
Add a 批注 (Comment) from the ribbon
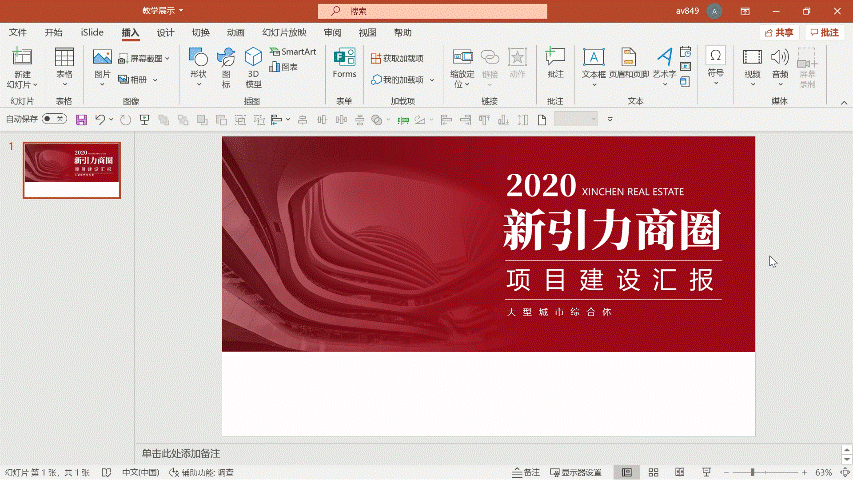pyautogui.click(x=555, y=63)
